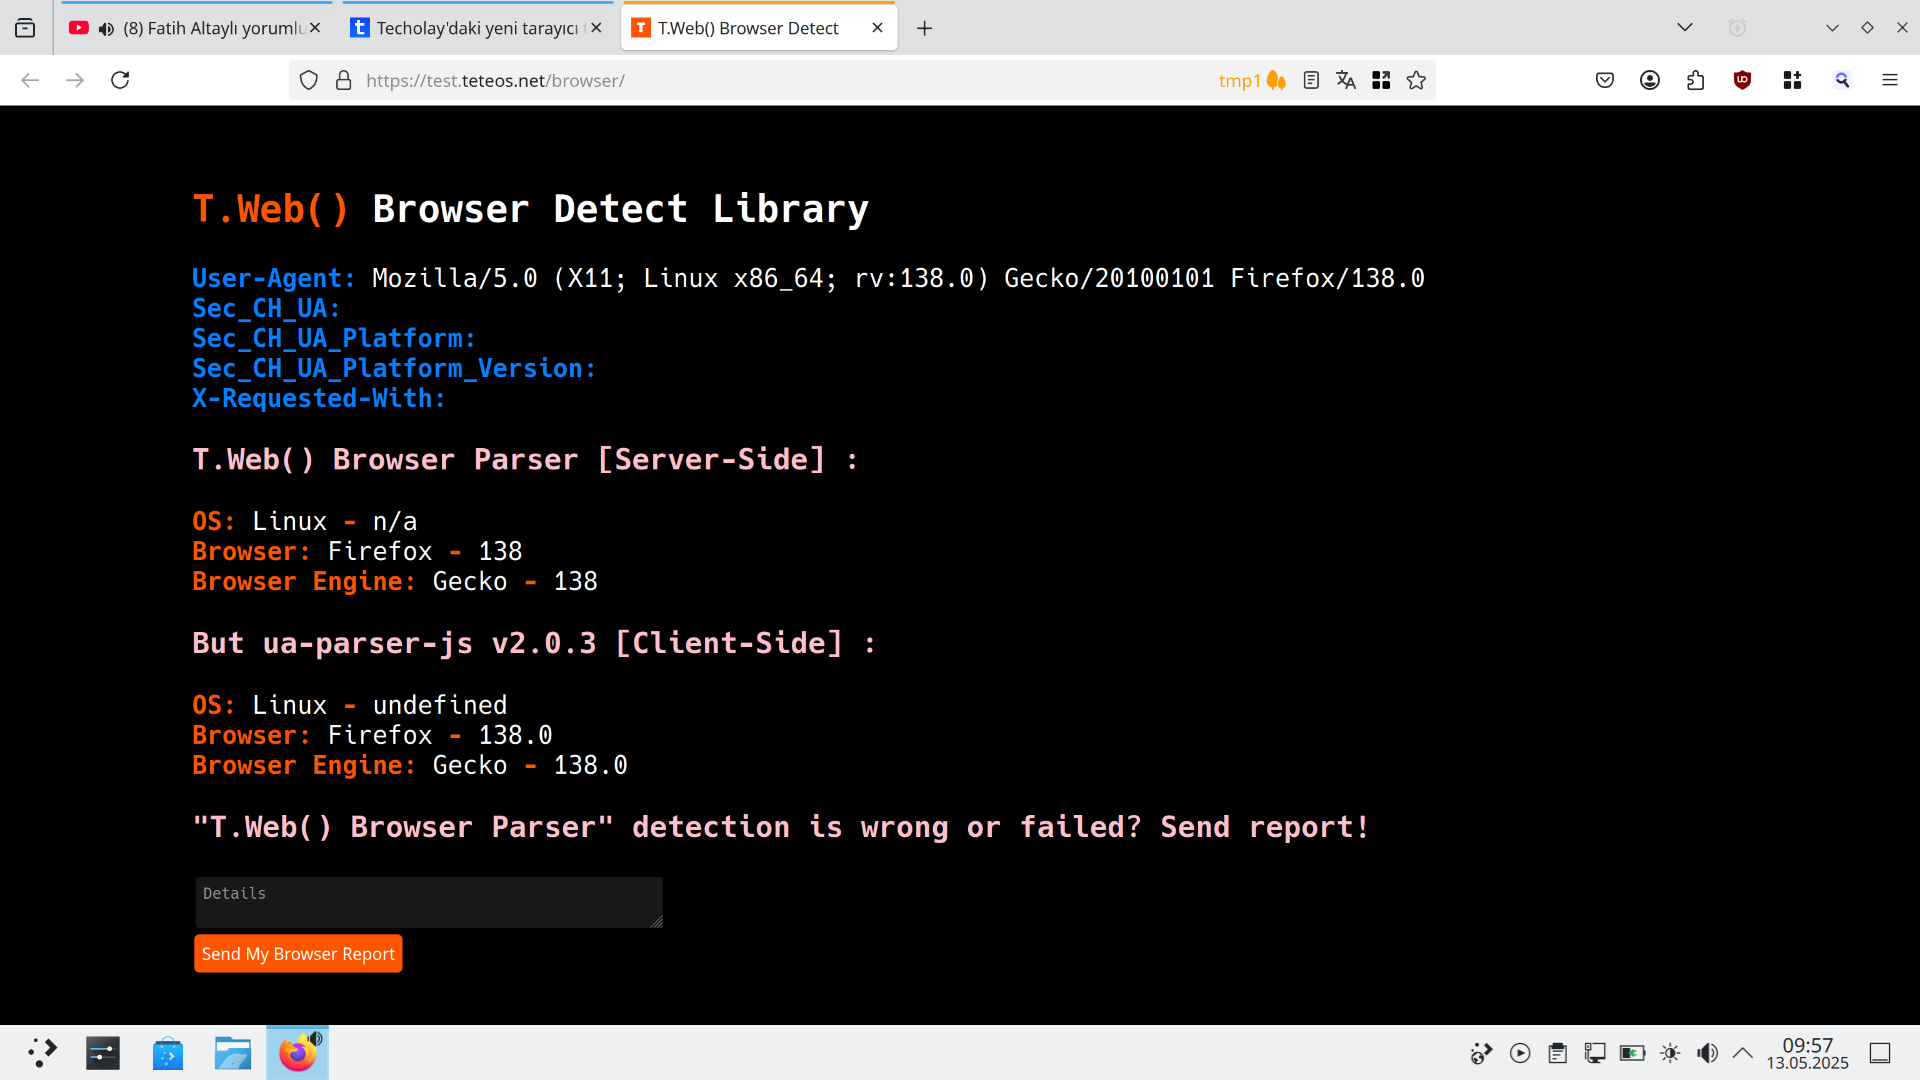Toggle reader view for this page
The height and width of the screenshot is (1080, 1920).
coord(1311,80)
